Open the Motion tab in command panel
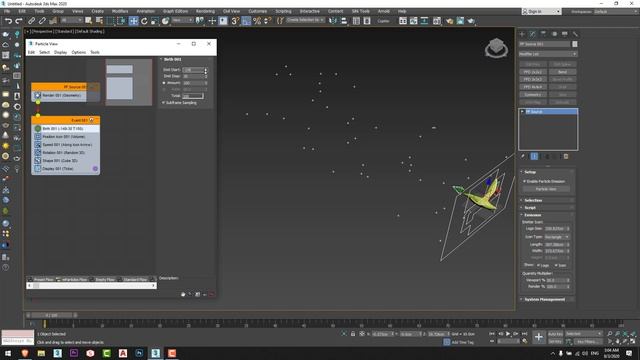640x360 pixels. pyautogui.click(x=554, y=34)
